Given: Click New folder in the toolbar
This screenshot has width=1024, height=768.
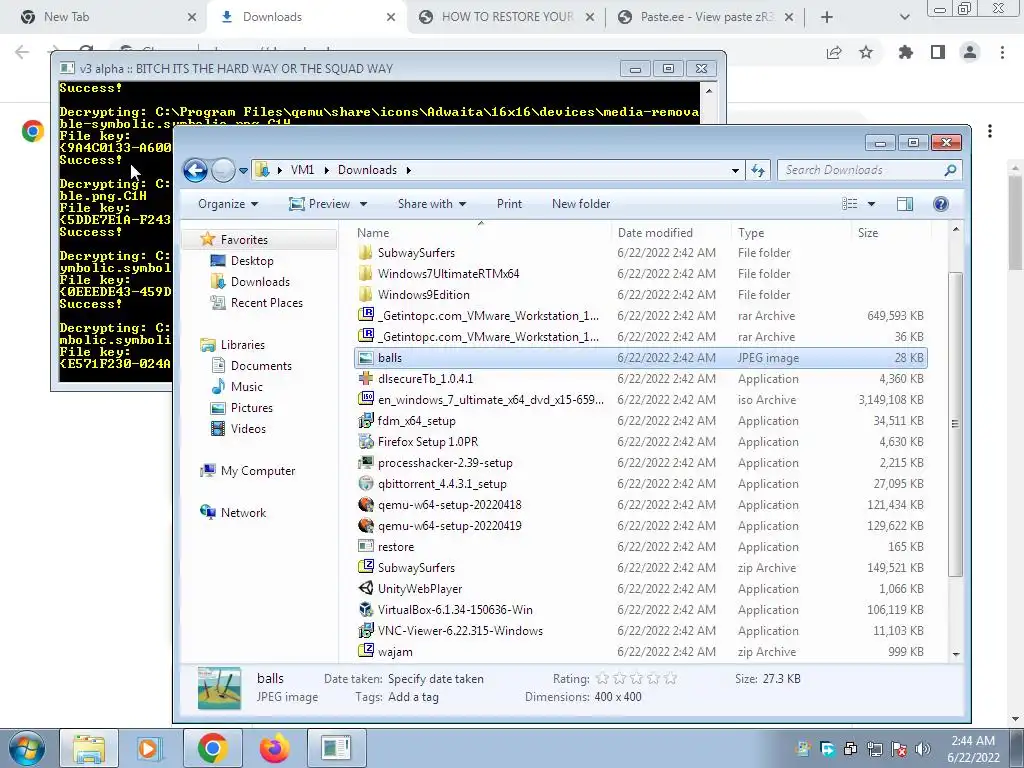Looking at the screenshot, I should pos(581,204).
